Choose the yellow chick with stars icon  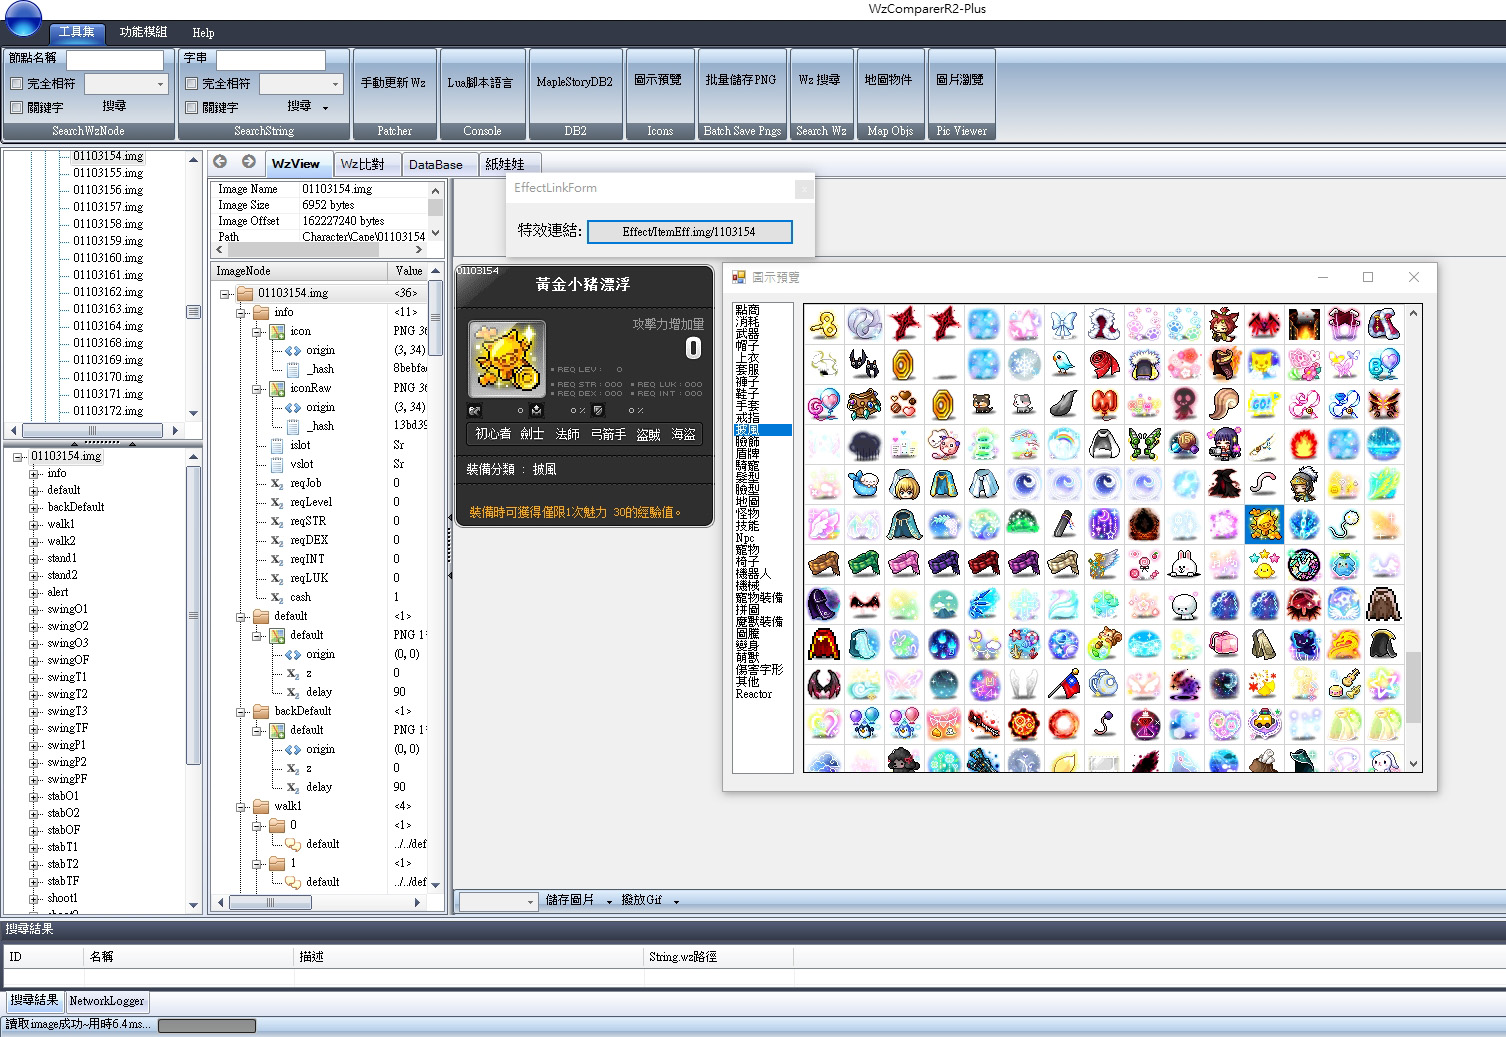pyautogui.click(x=1264, y=564)
